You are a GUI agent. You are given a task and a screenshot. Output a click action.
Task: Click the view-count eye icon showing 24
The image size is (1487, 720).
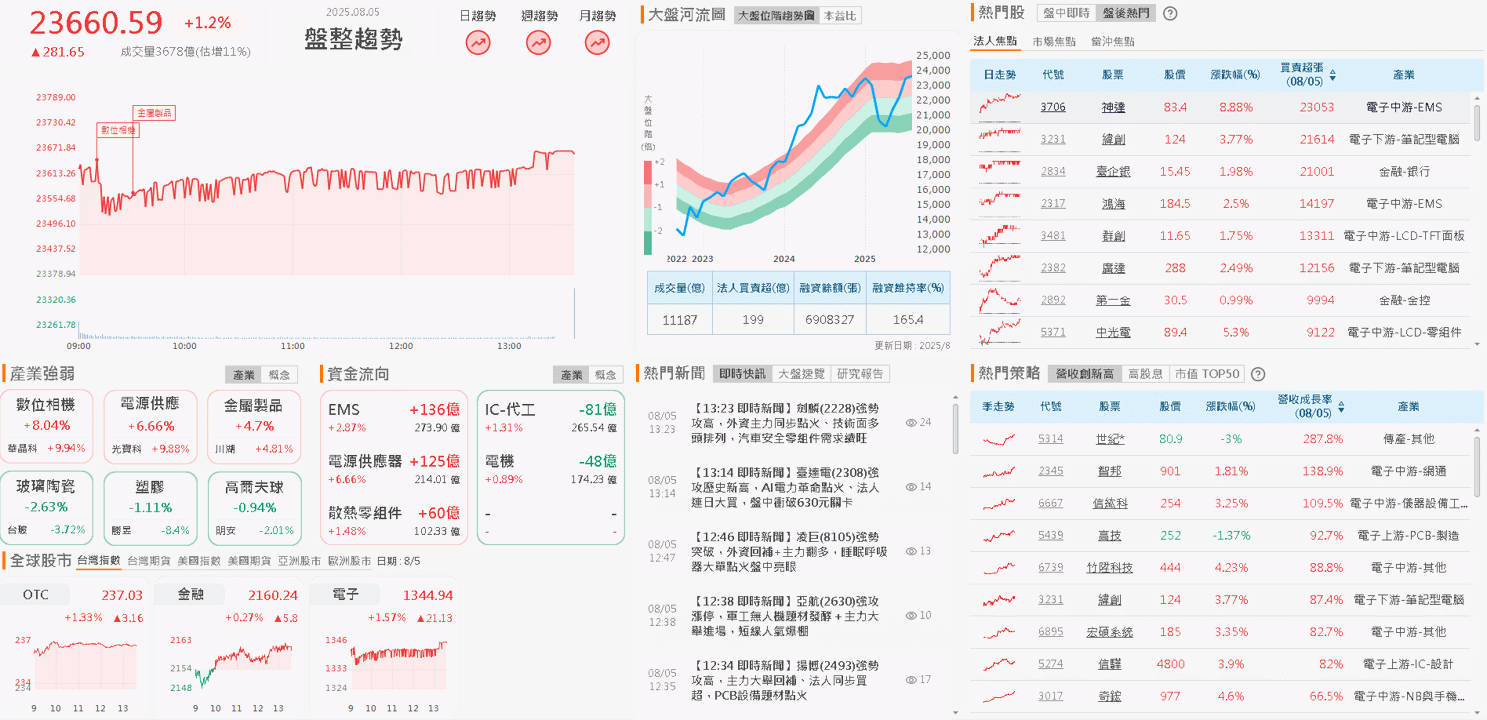tap(911, 423)
